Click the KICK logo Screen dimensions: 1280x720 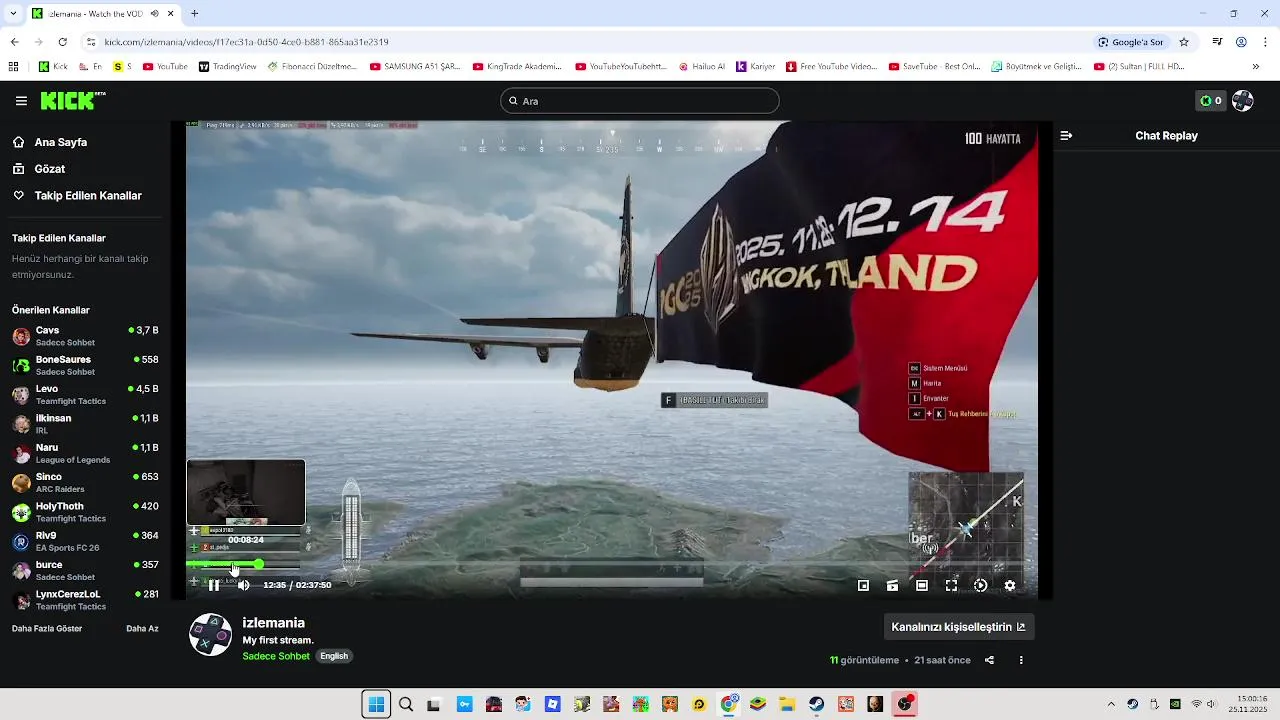pyautogui.click(x=72, y=100)
